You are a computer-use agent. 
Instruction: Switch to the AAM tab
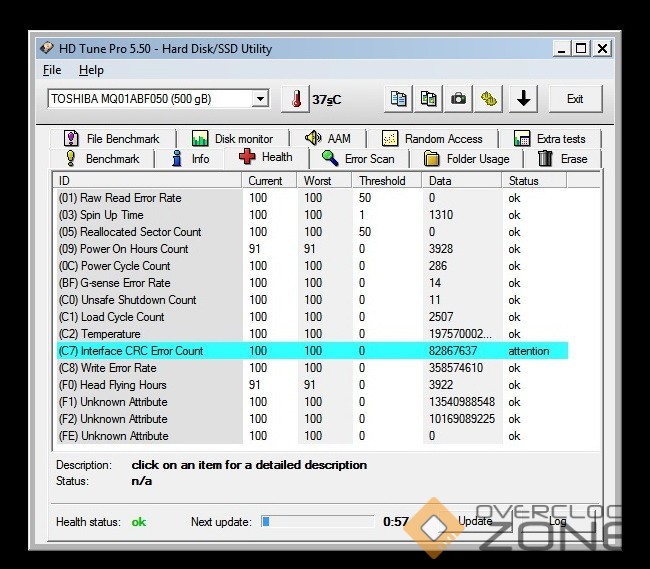pos(328,138)
